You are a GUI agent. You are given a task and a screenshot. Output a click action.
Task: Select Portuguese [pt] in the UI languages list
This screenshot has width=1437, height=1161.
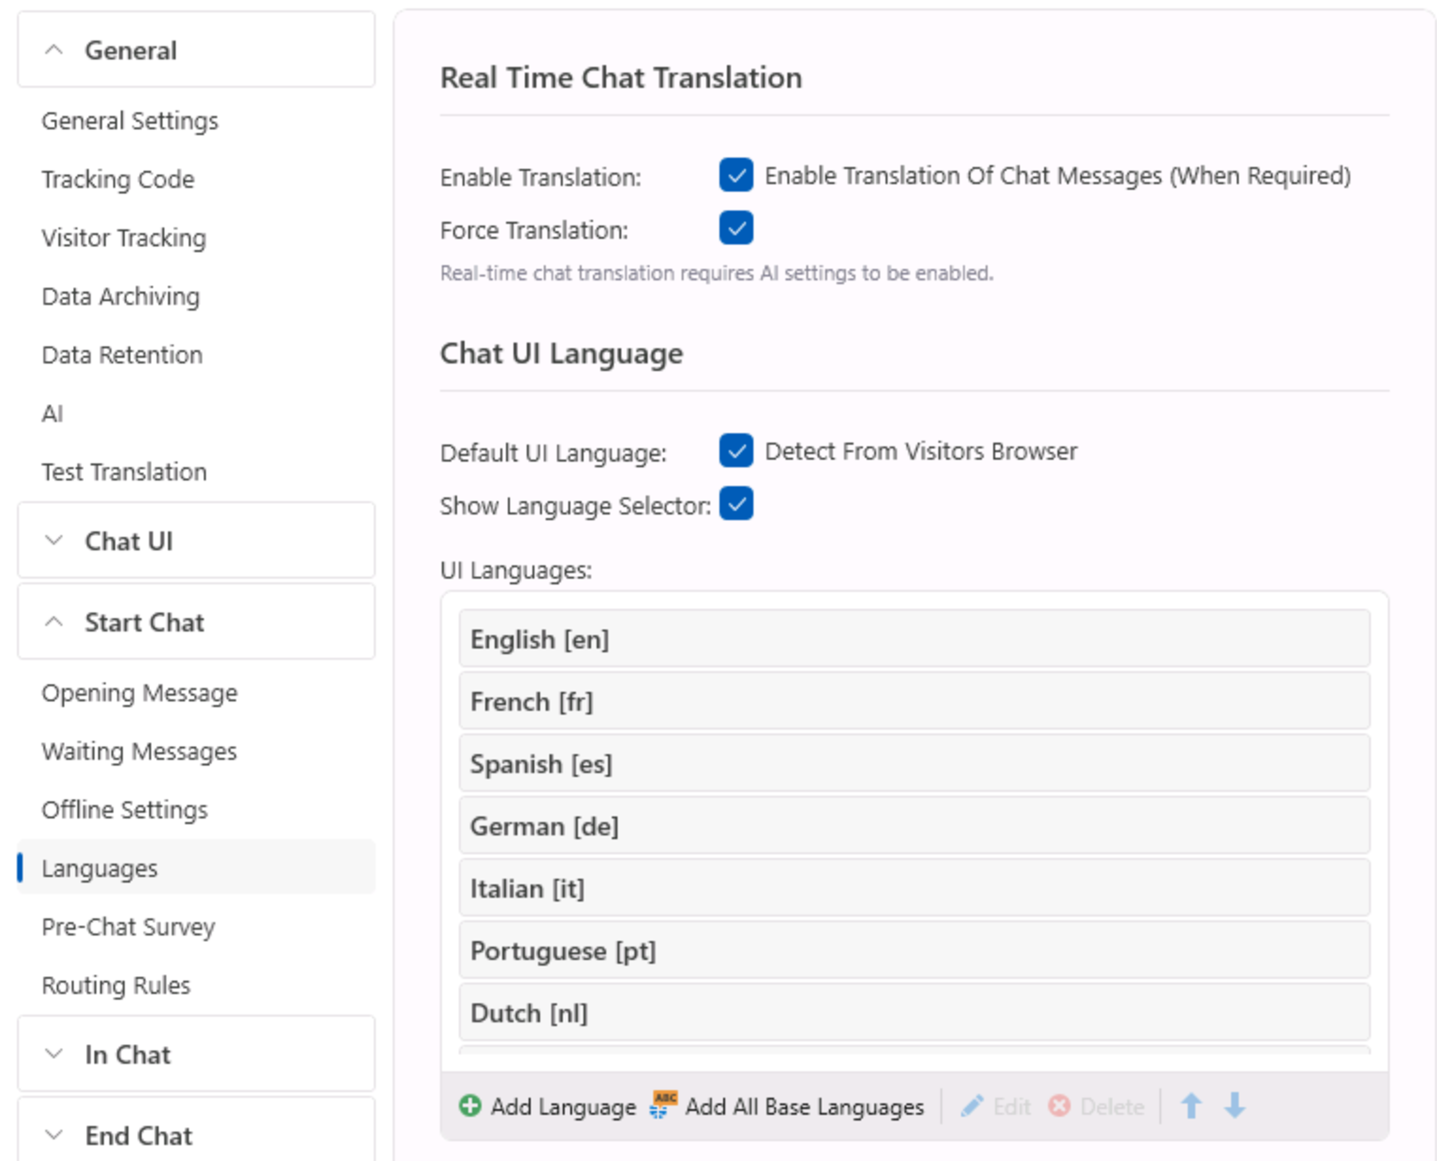coord(913,950)
